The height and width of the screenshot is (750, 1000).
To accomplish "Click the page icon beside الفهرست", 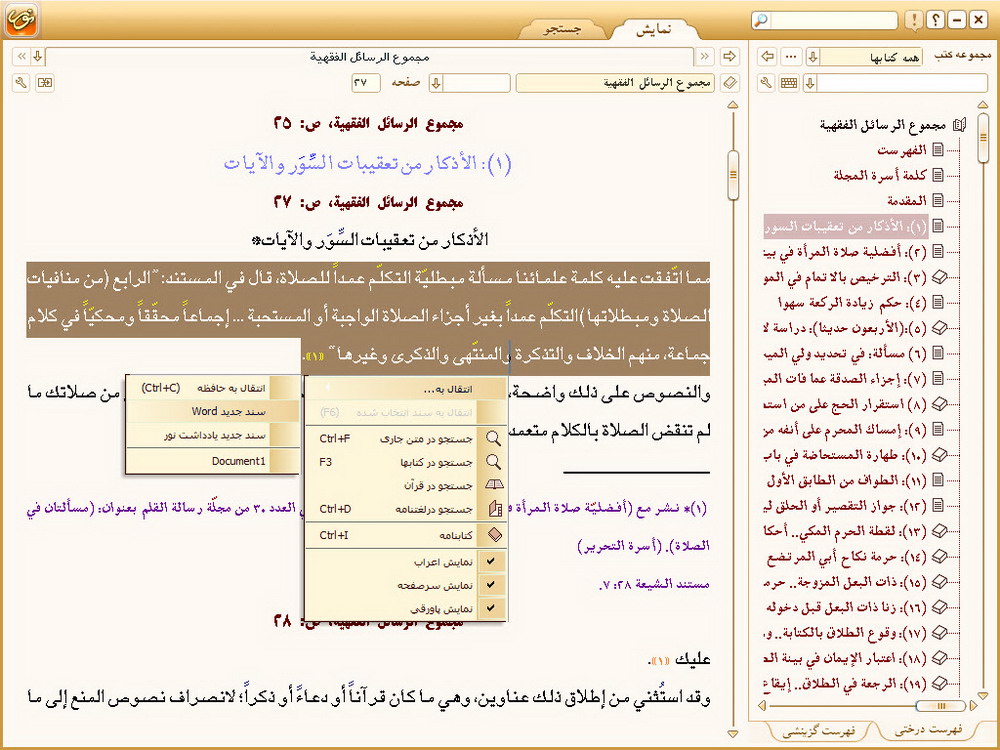I will 938,150.
